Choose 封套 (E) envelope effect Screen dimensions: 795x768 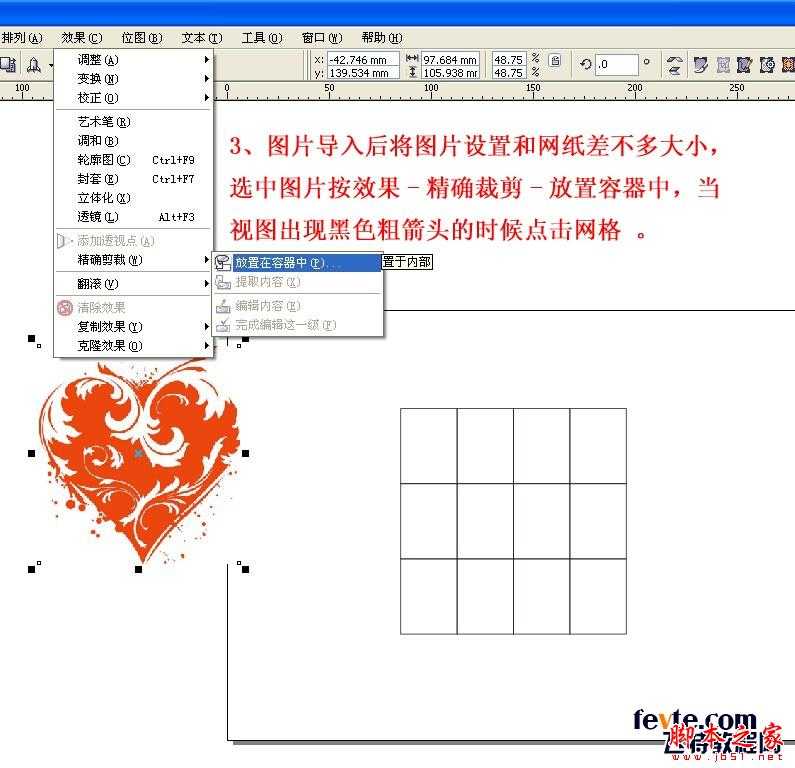coord(133,178)
